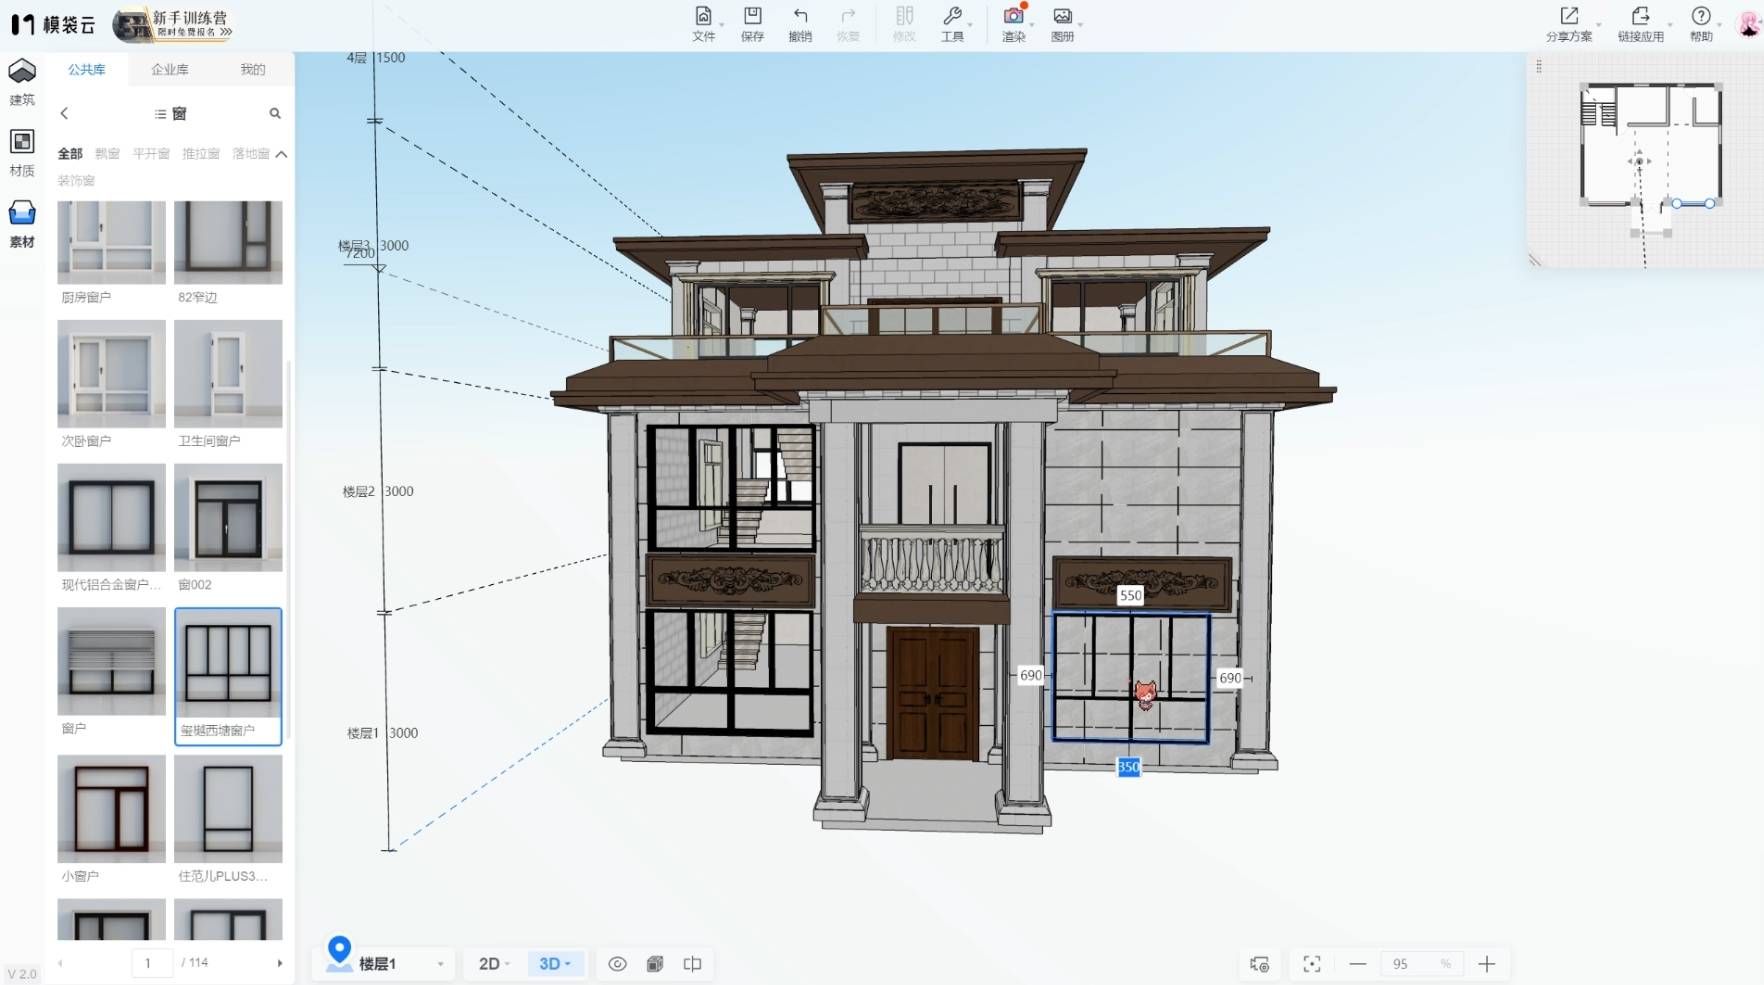1764x985 pixels.
Task: Zoom out with the minus button
Action: tap(1357, 964)
